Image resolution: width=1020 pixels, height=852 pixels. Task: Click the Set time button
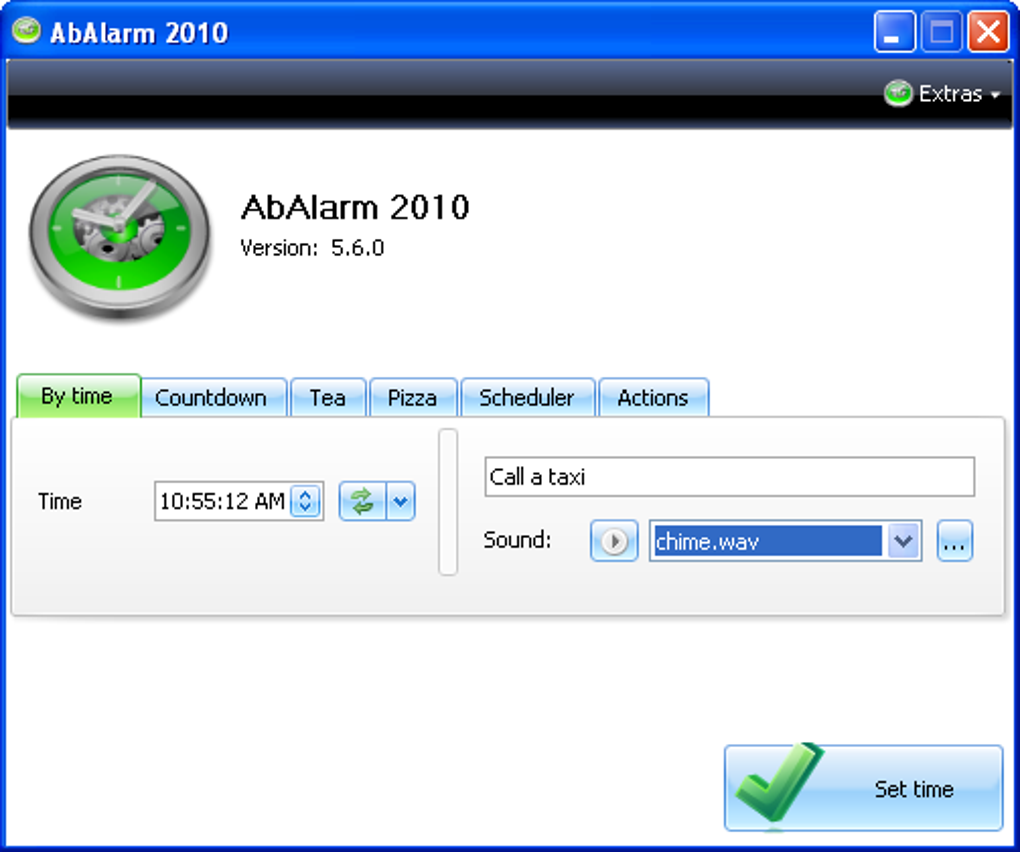[x=864, y=788]
